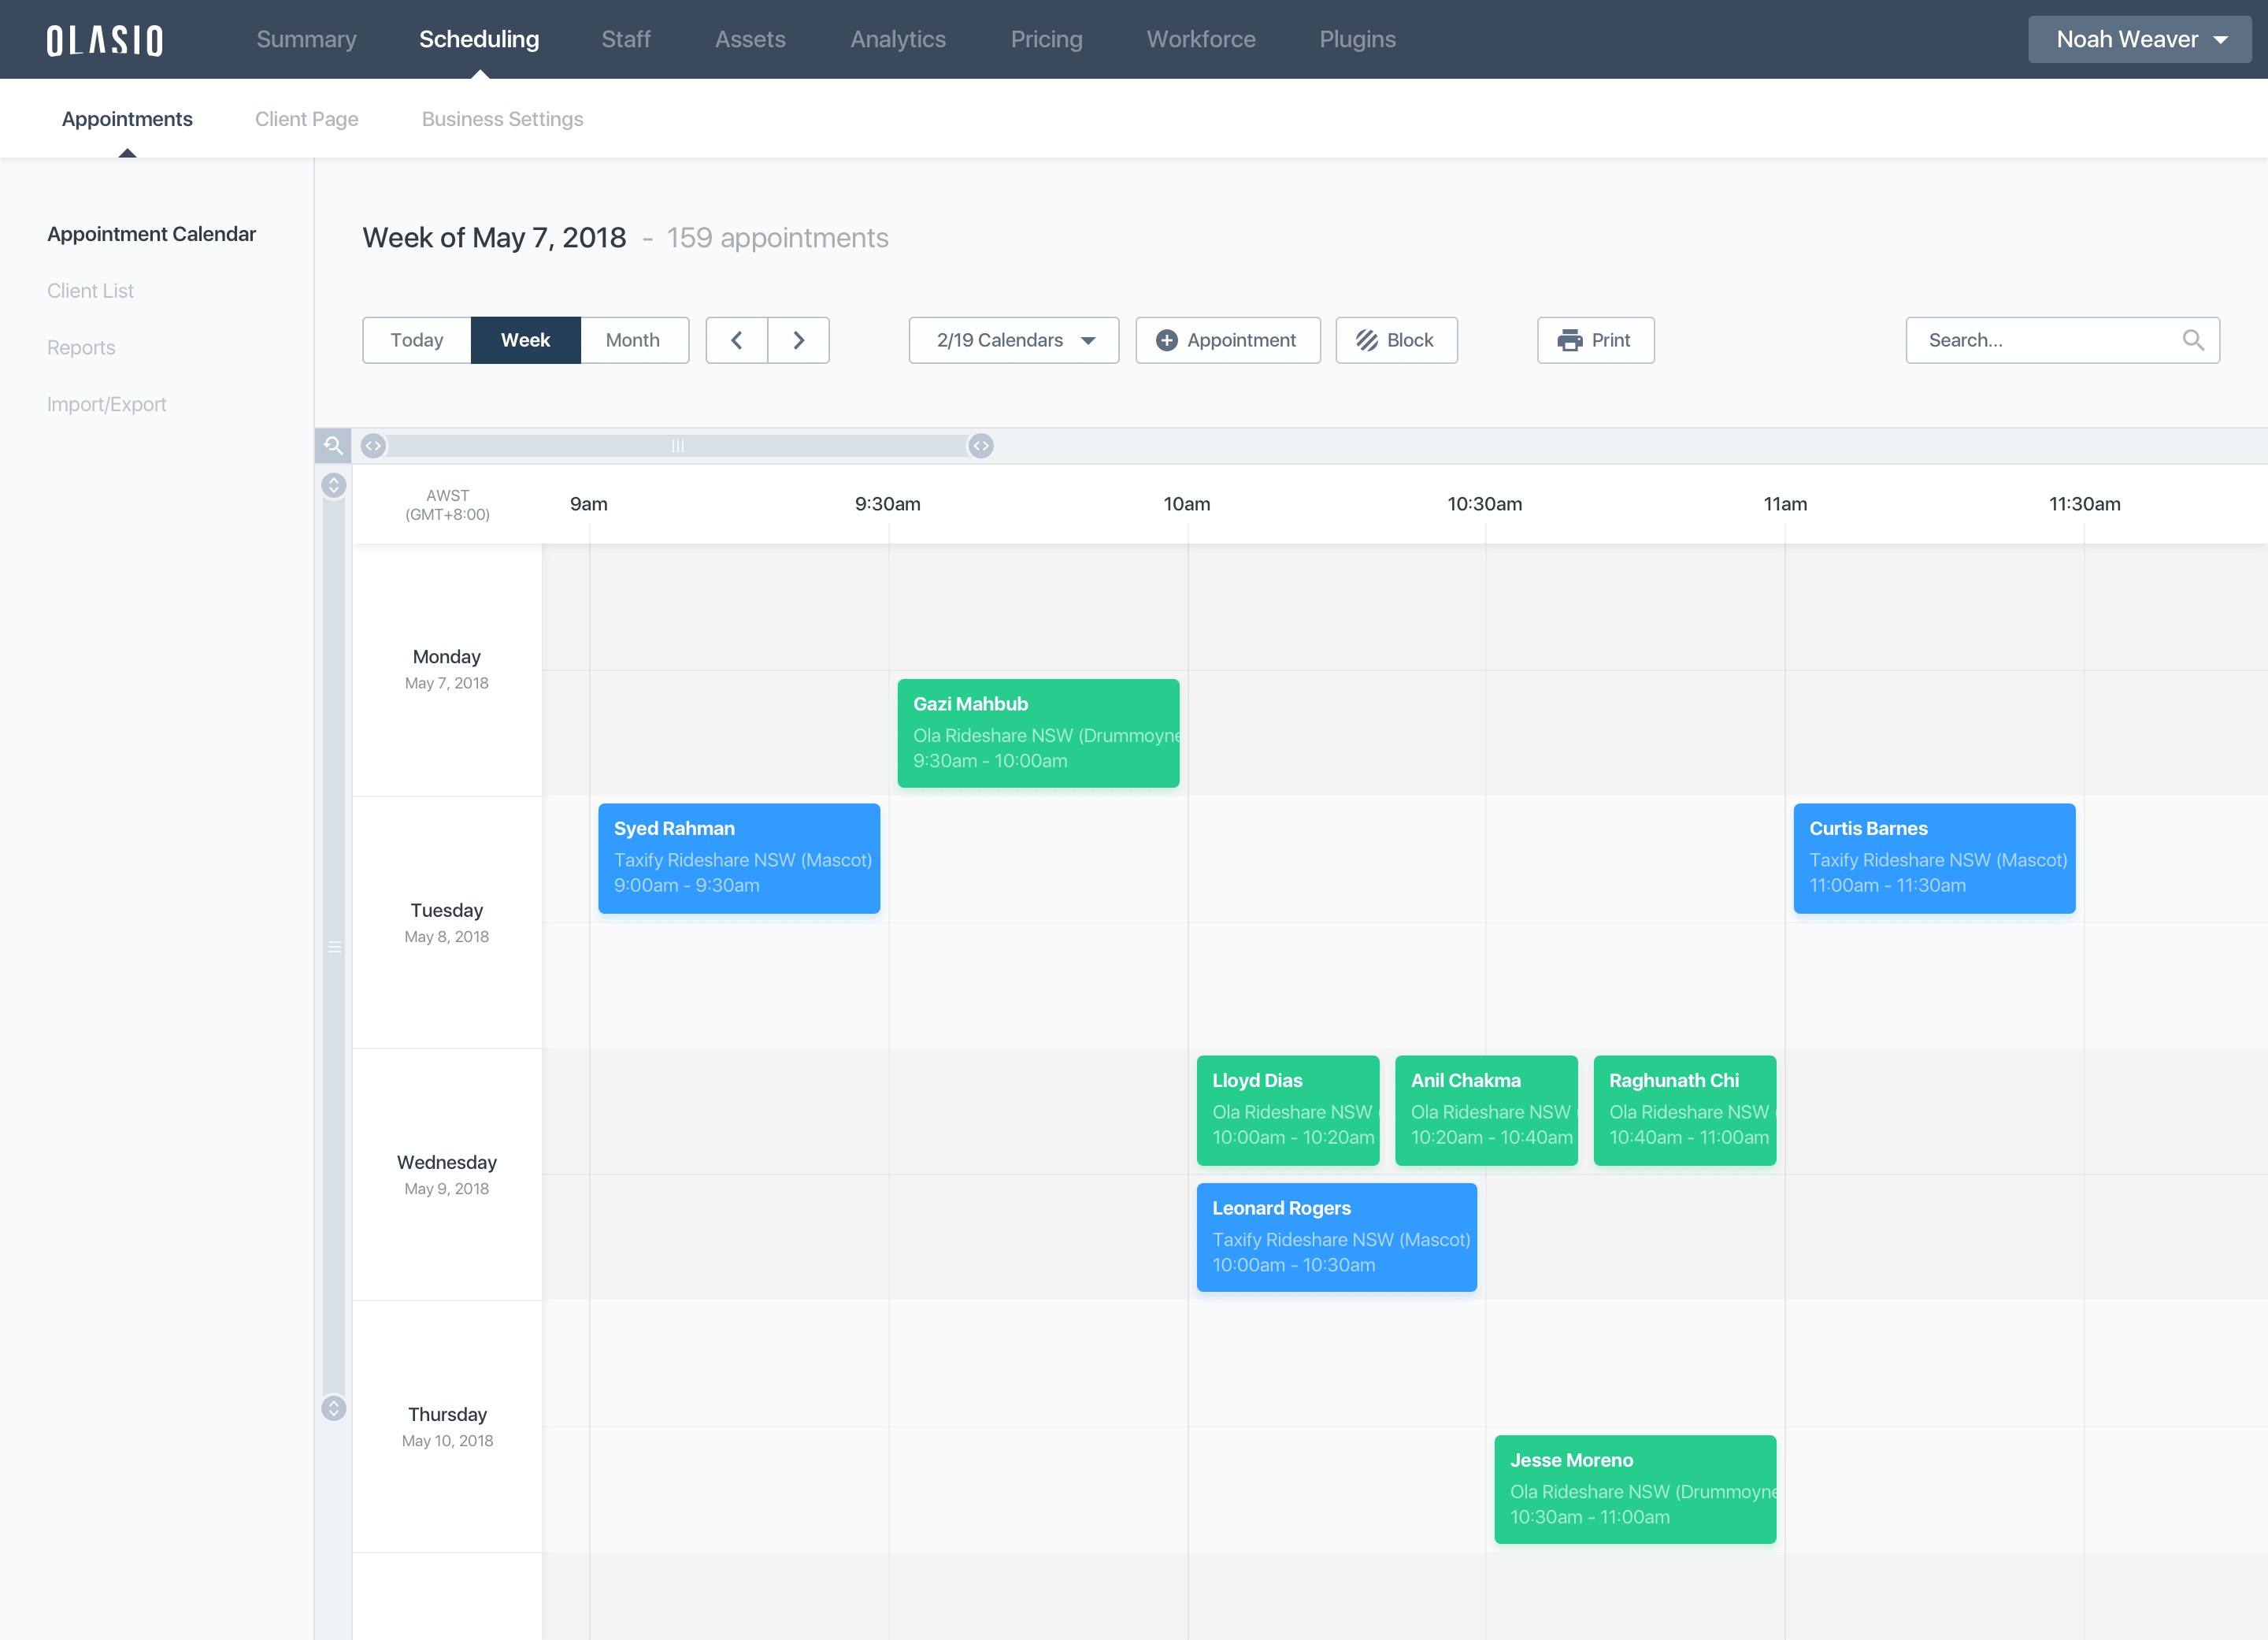Open the 2/19 Calendars dropdown
This screenshot has height=1640, width=2268.
[x=1013, y=340]
